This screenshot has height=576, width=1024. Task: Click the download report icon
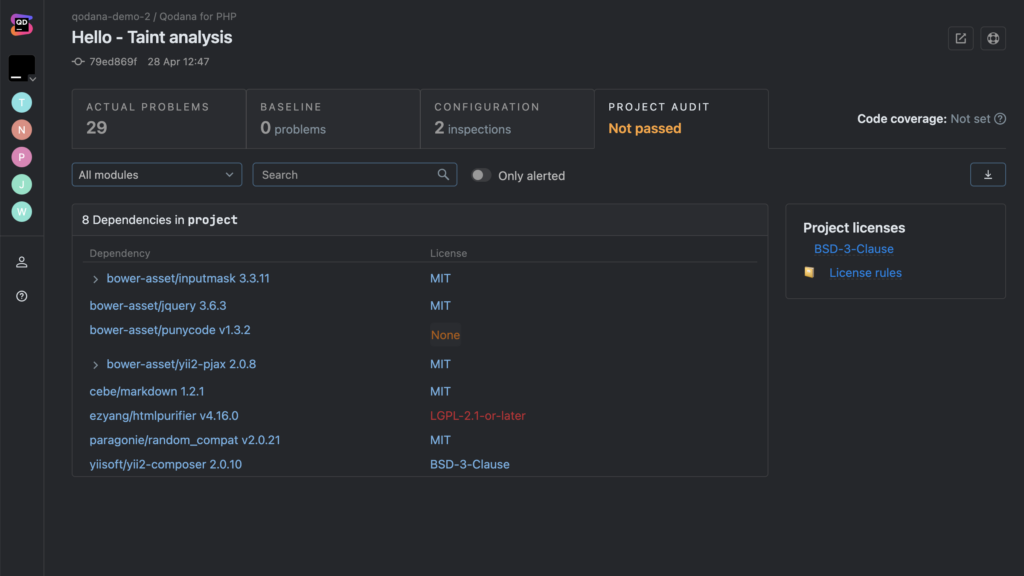pos(988,174)
